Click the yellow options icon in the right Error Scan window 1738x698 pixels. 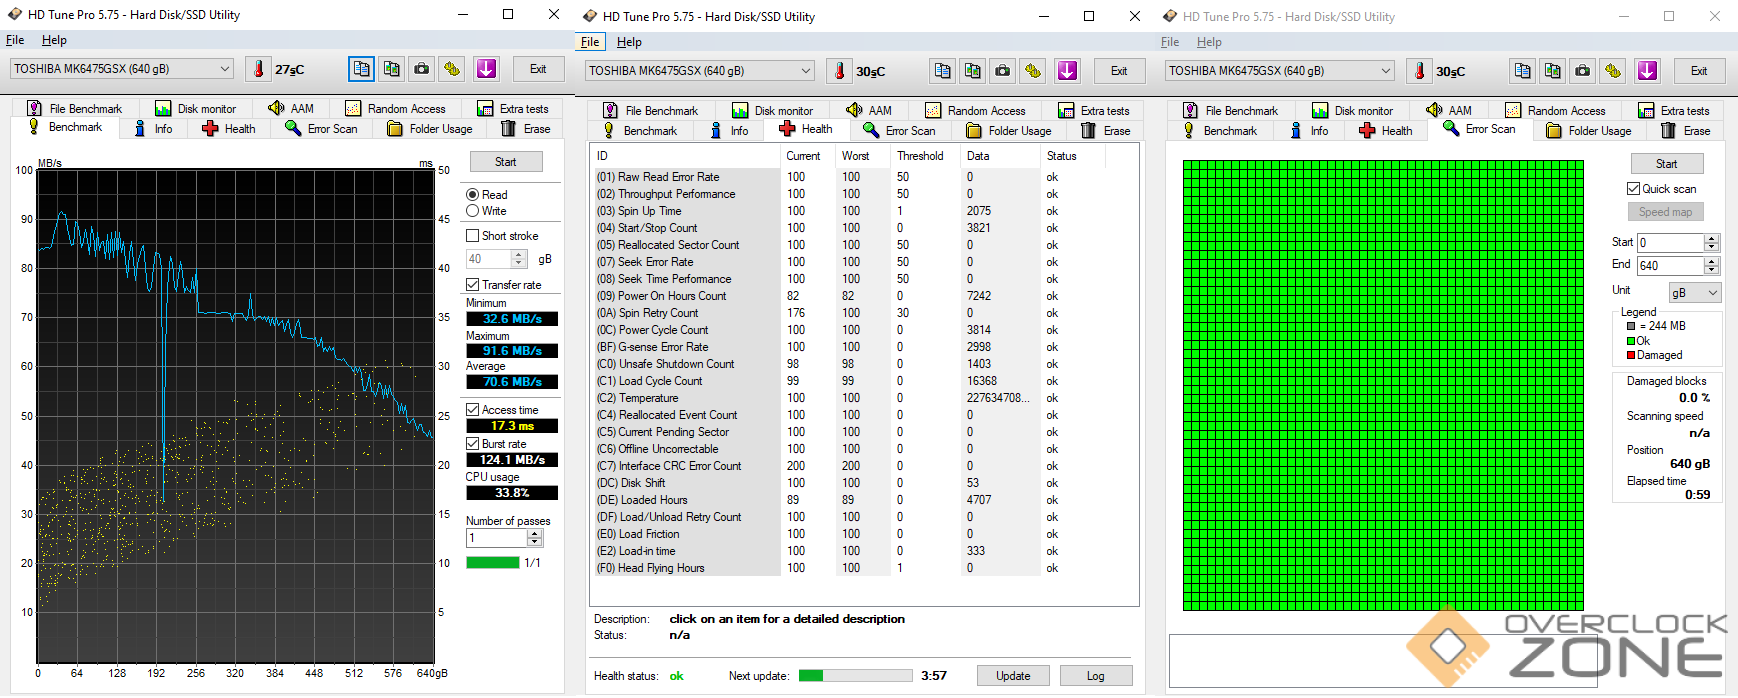[x=1612, y=71]
